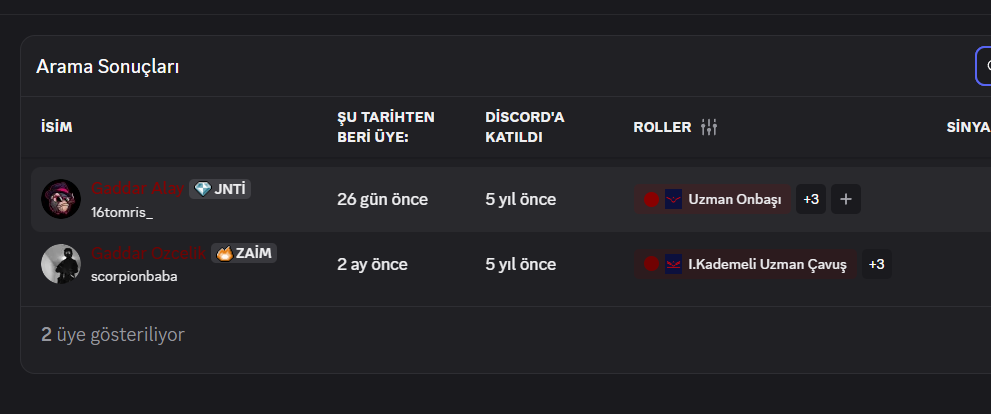Open the Gaddar Alay member name
991x414 pixels.
coord(138,188)
